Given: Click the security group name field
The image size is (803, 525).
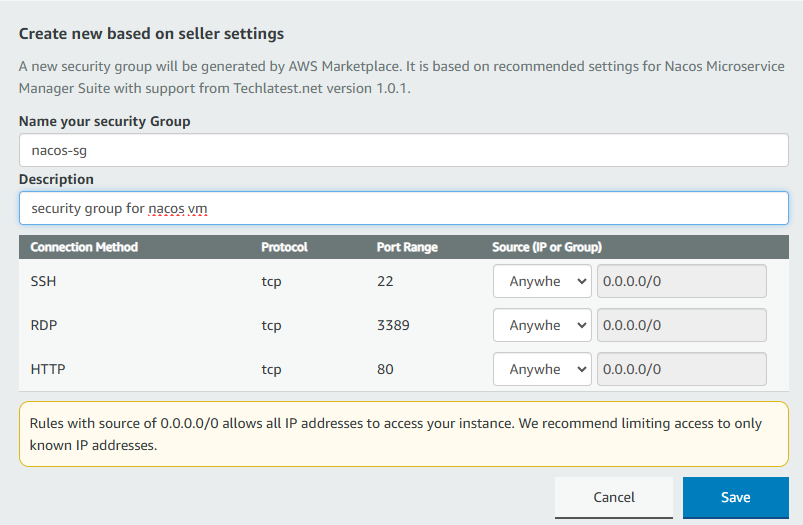Looking at the screenshot, I should [404, 150].
